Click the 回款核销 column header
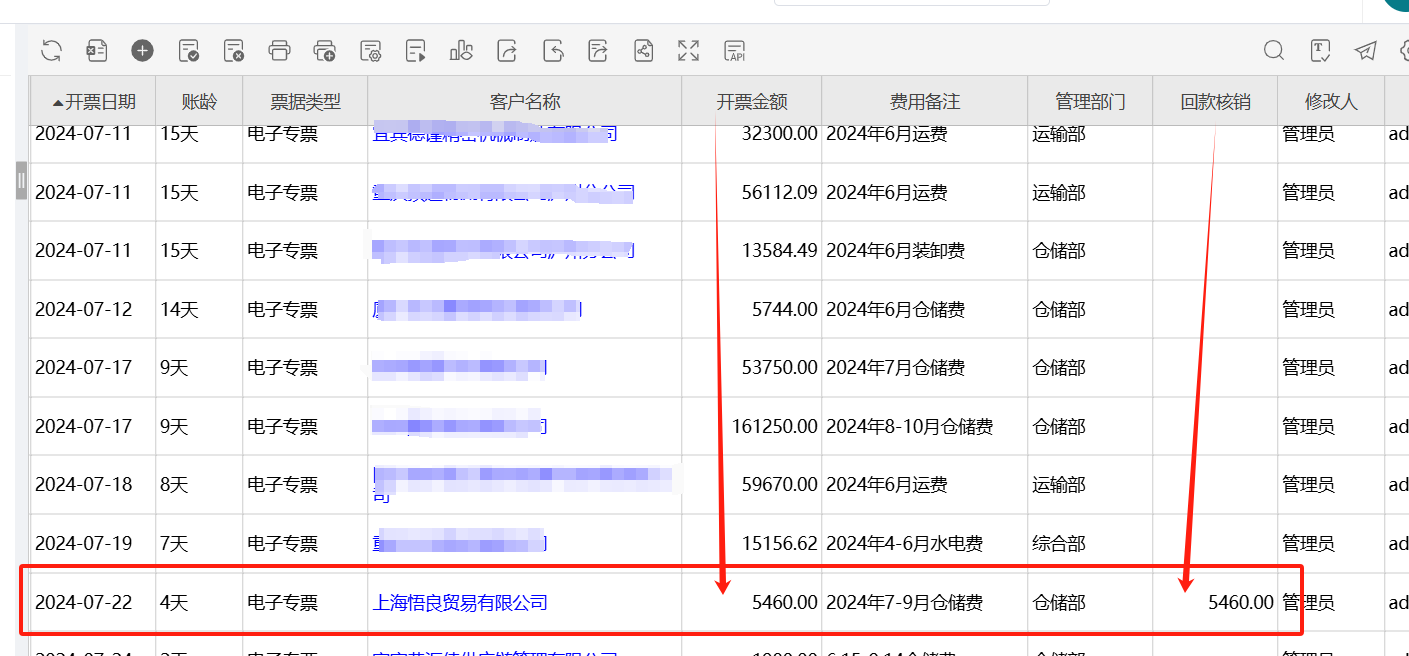 (x=1215, y=101)
